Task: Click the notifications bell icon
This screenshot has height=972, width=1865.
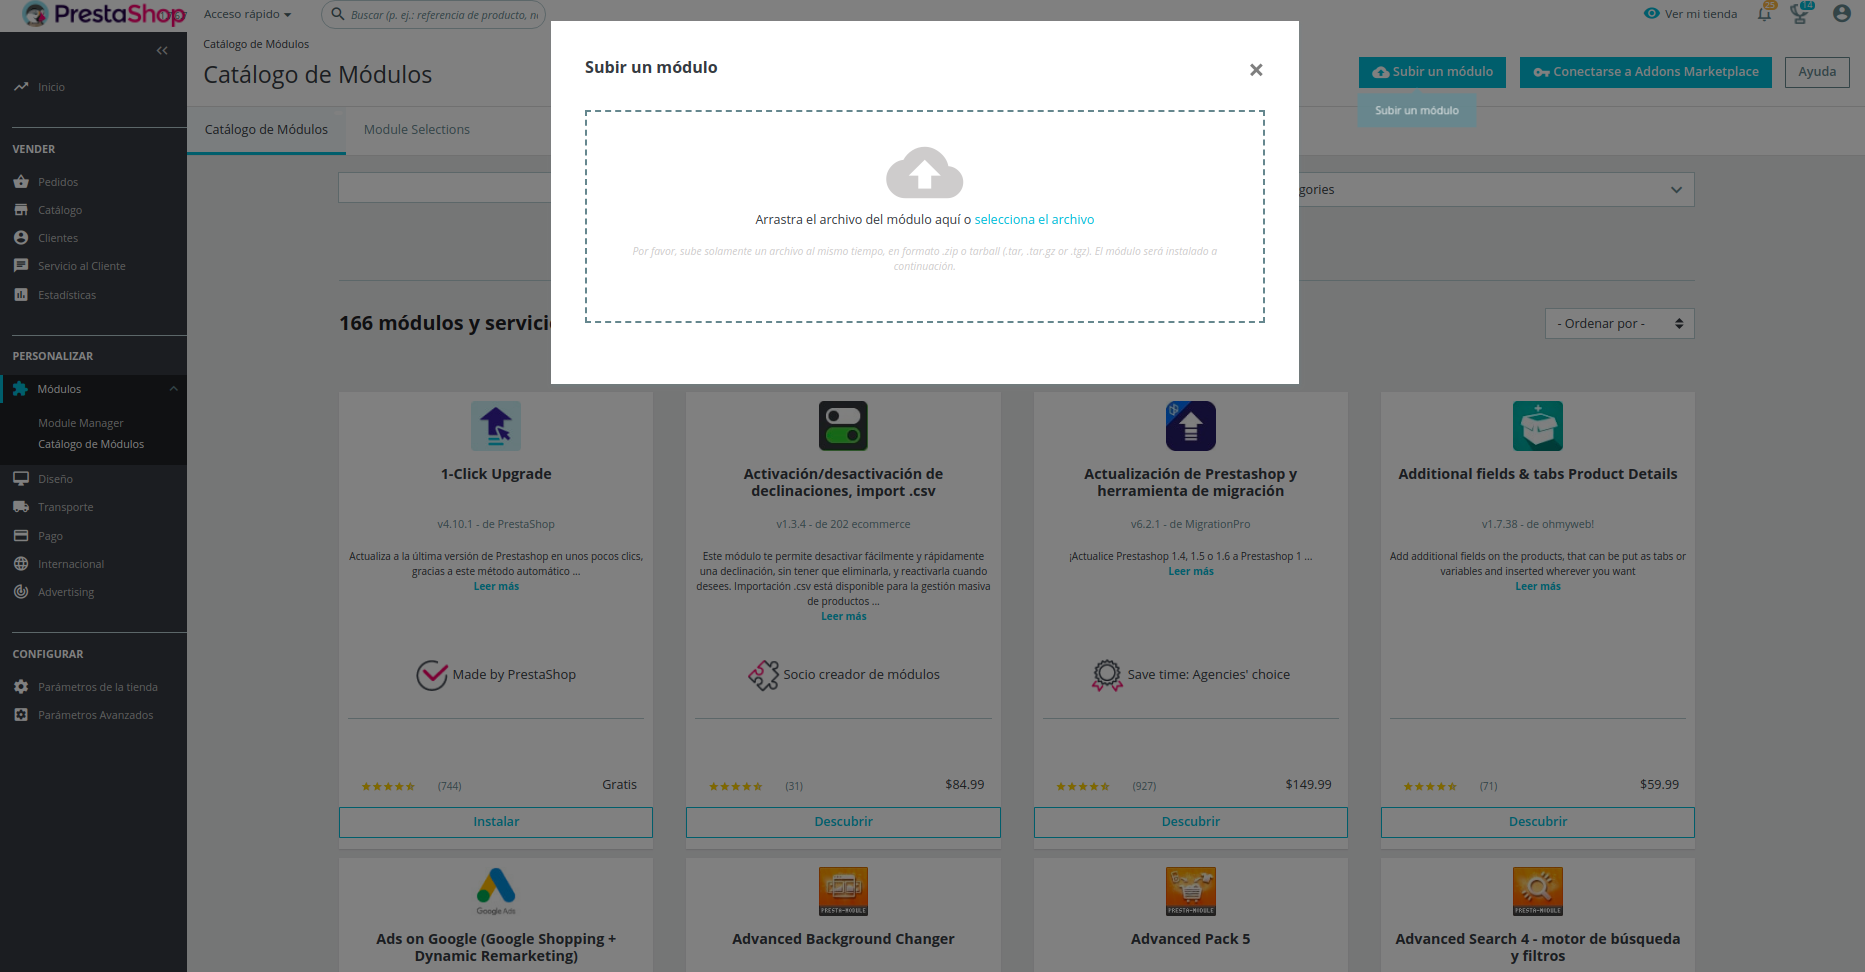Action: (x=1765, y=14)
